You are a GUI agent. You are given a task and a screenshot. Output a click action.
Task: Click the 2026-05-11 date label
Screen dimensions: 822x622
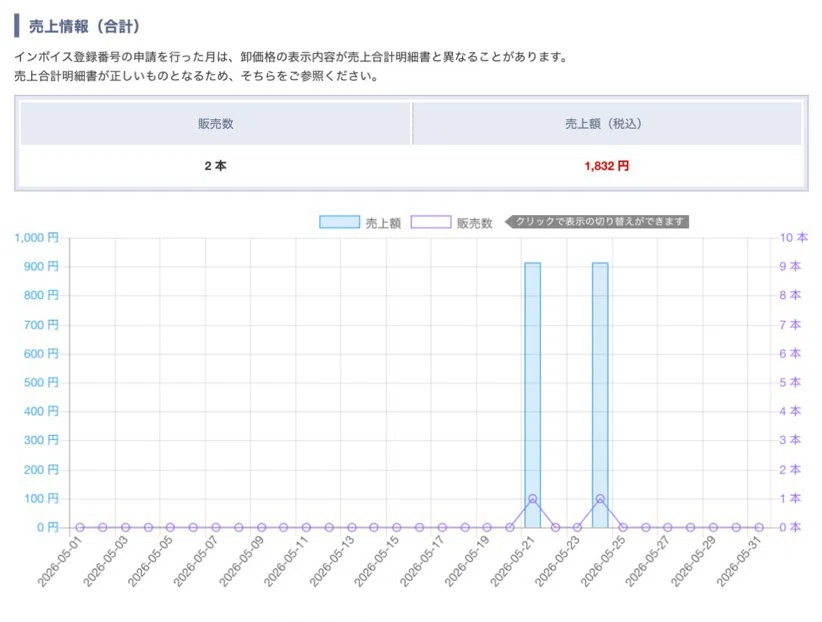[286, 561]
